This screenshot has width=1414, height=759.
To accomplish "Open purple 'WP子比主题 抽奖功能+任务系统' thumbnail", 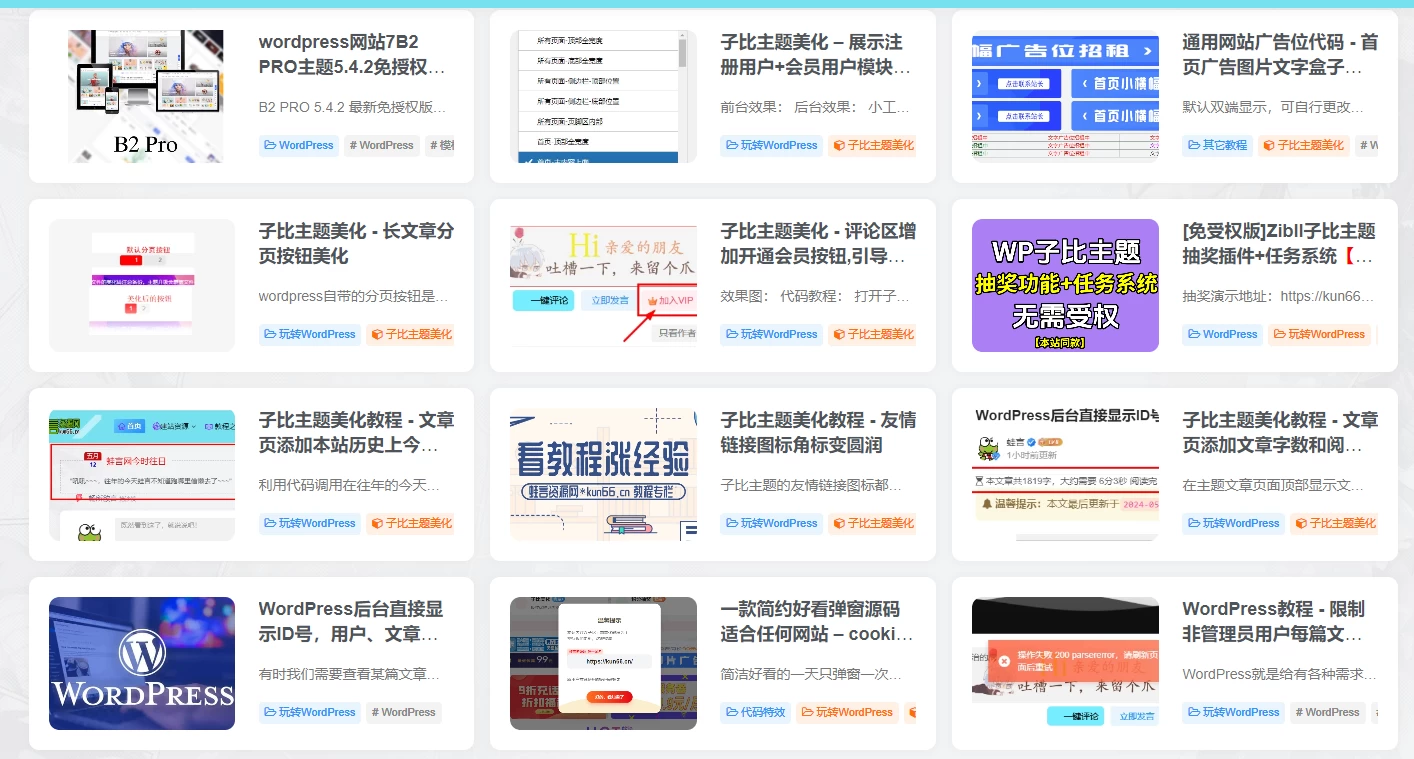I will (1065, 285).
